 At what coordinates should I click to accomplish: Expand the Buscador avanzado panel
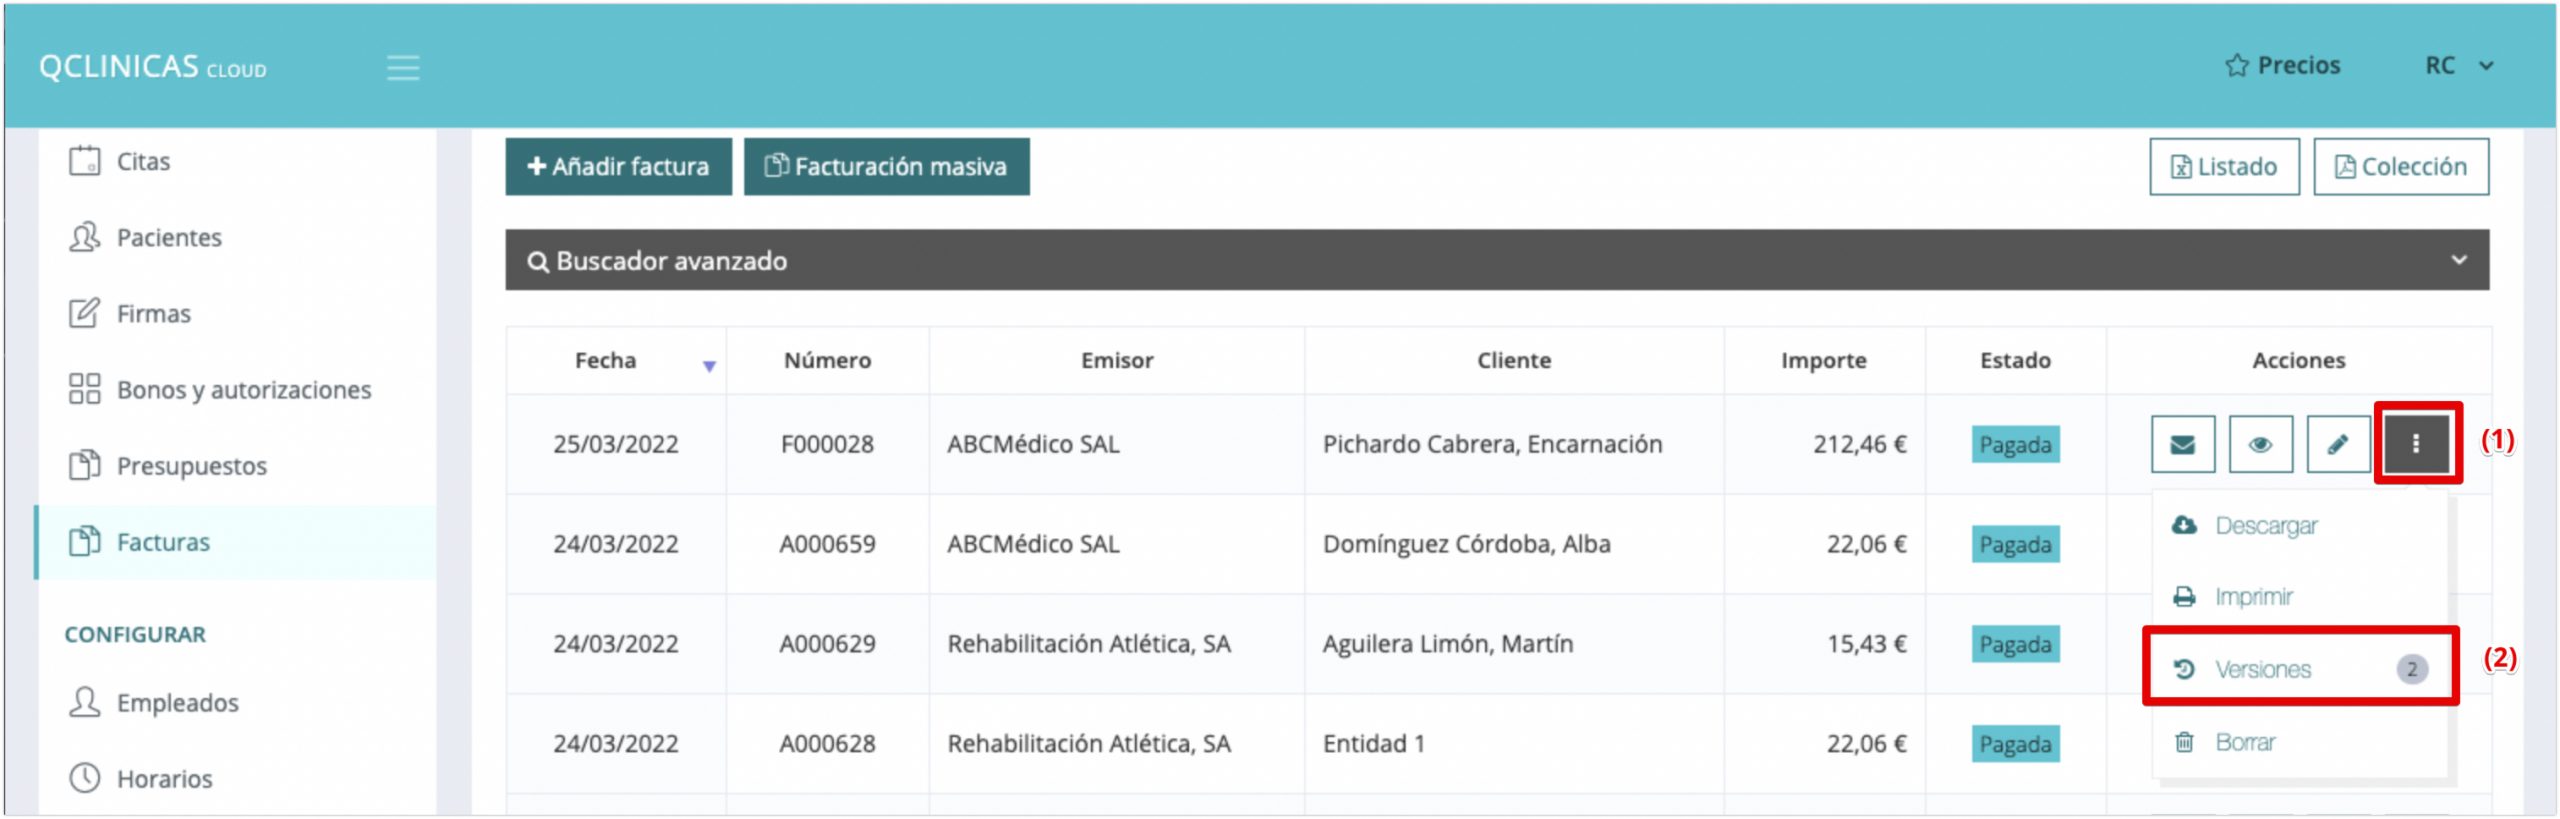[x=2458, y=260]
